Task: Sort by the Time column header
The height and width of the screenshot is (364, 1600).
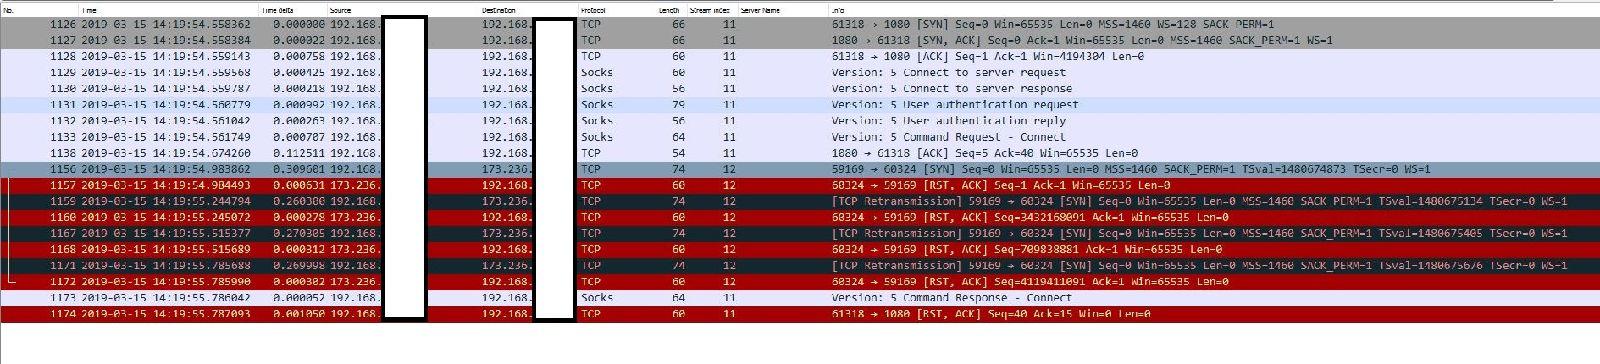Action: (89, 10)
